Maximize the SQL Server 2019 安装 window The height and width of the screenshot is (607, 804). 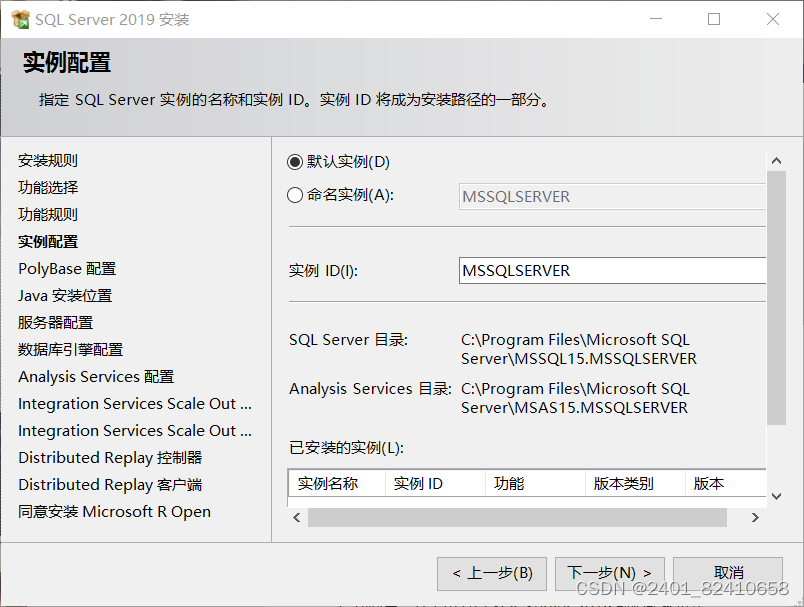pos(714,19)
